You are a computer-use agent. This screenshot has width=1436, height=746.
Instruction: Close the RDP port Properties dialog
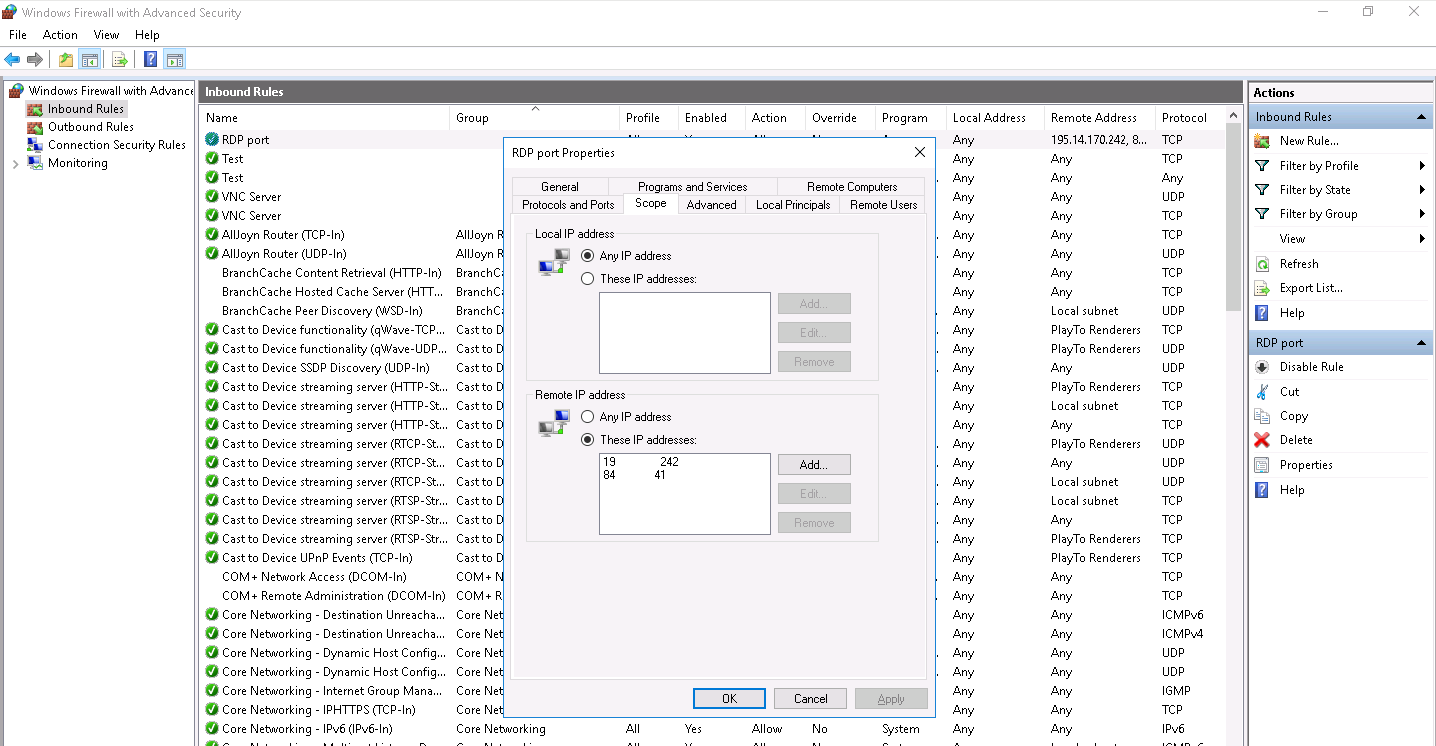[x=920, y=153]
